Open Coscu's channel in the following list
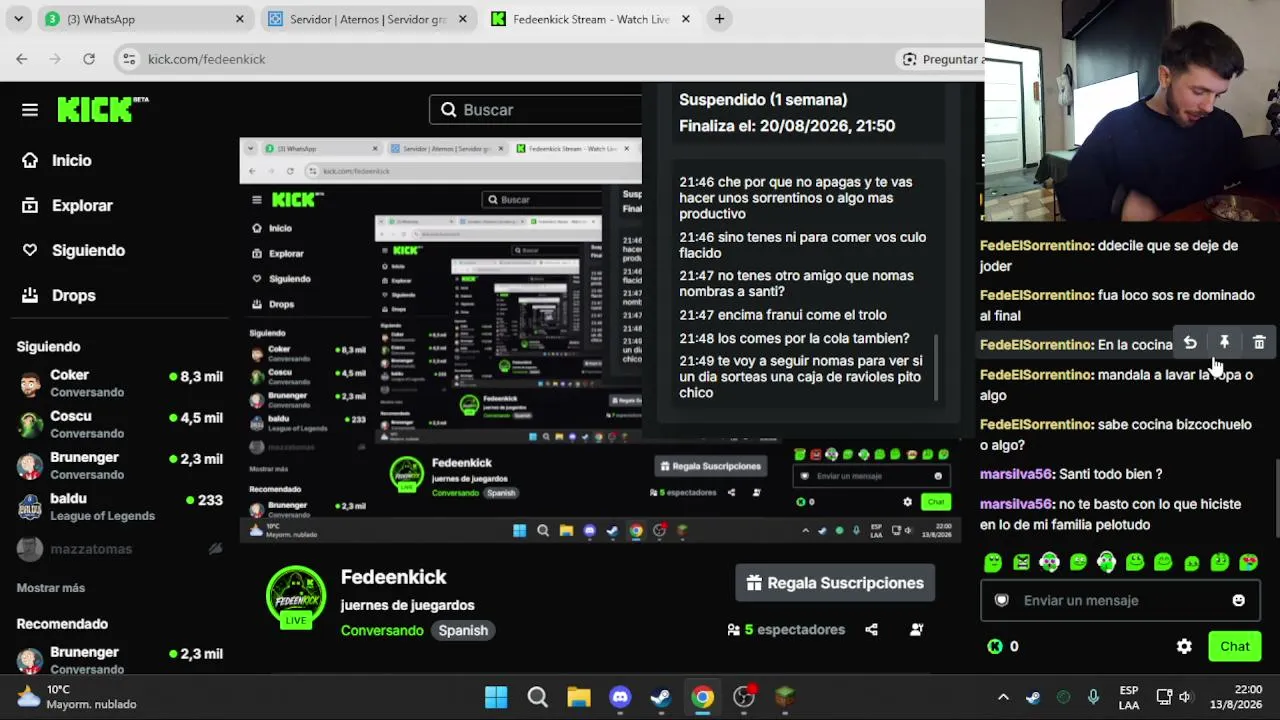 (x=120, y=424)
